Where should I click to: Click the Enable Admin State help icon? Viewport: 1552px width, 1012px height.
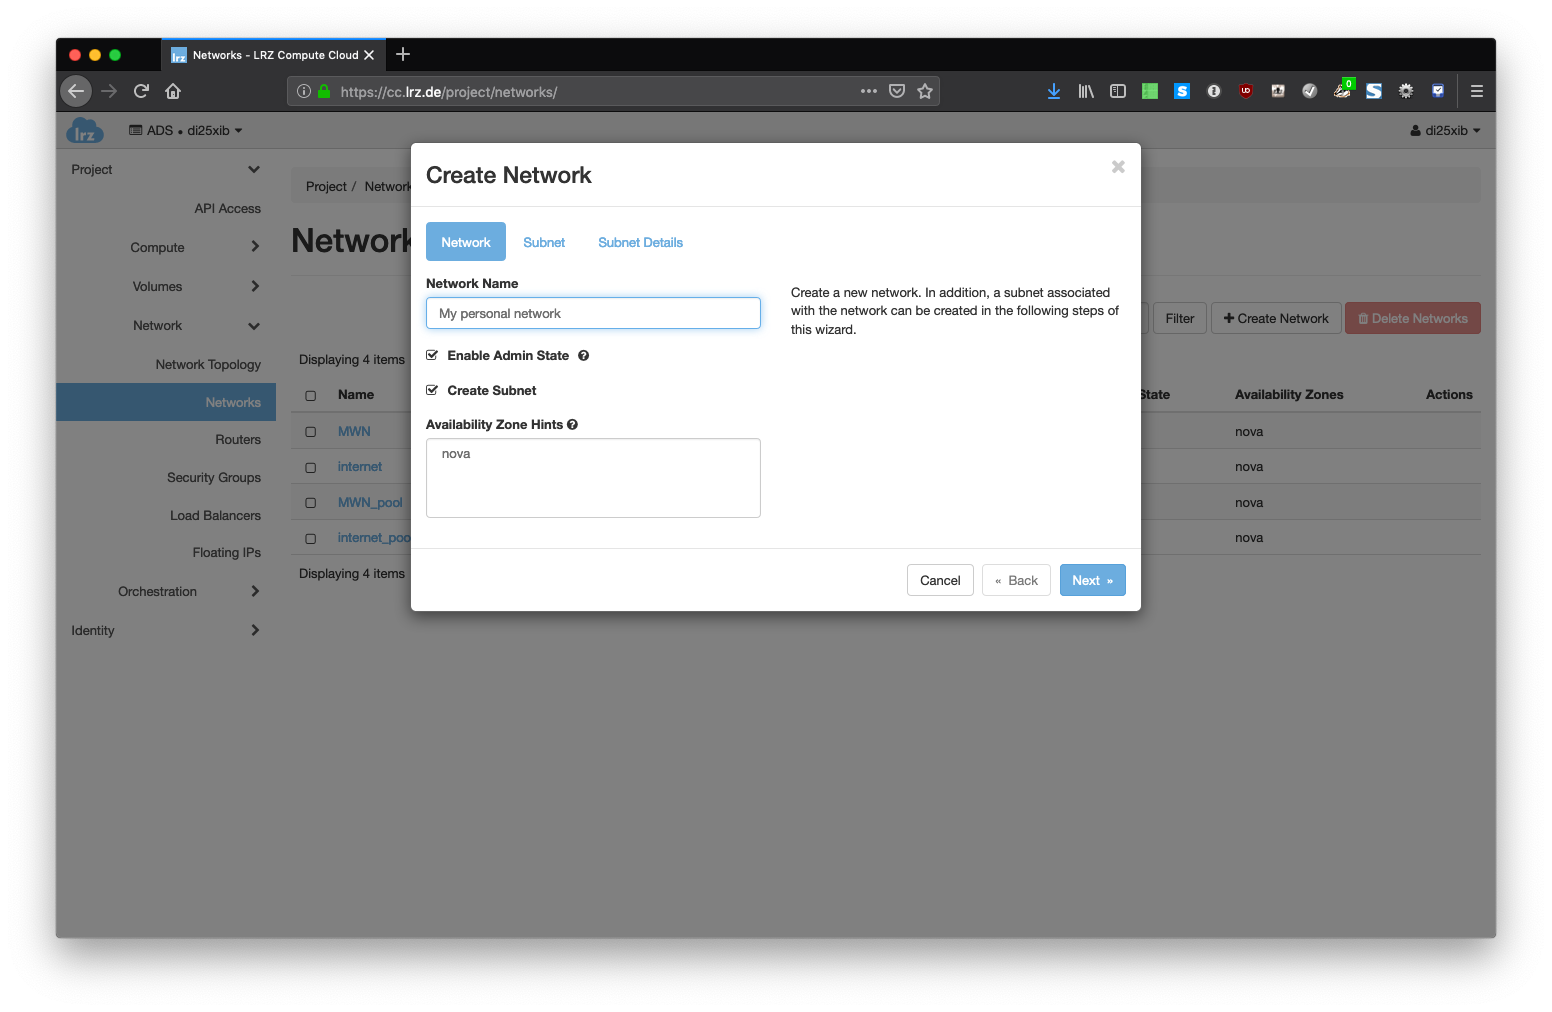click(x=583, y=355)
